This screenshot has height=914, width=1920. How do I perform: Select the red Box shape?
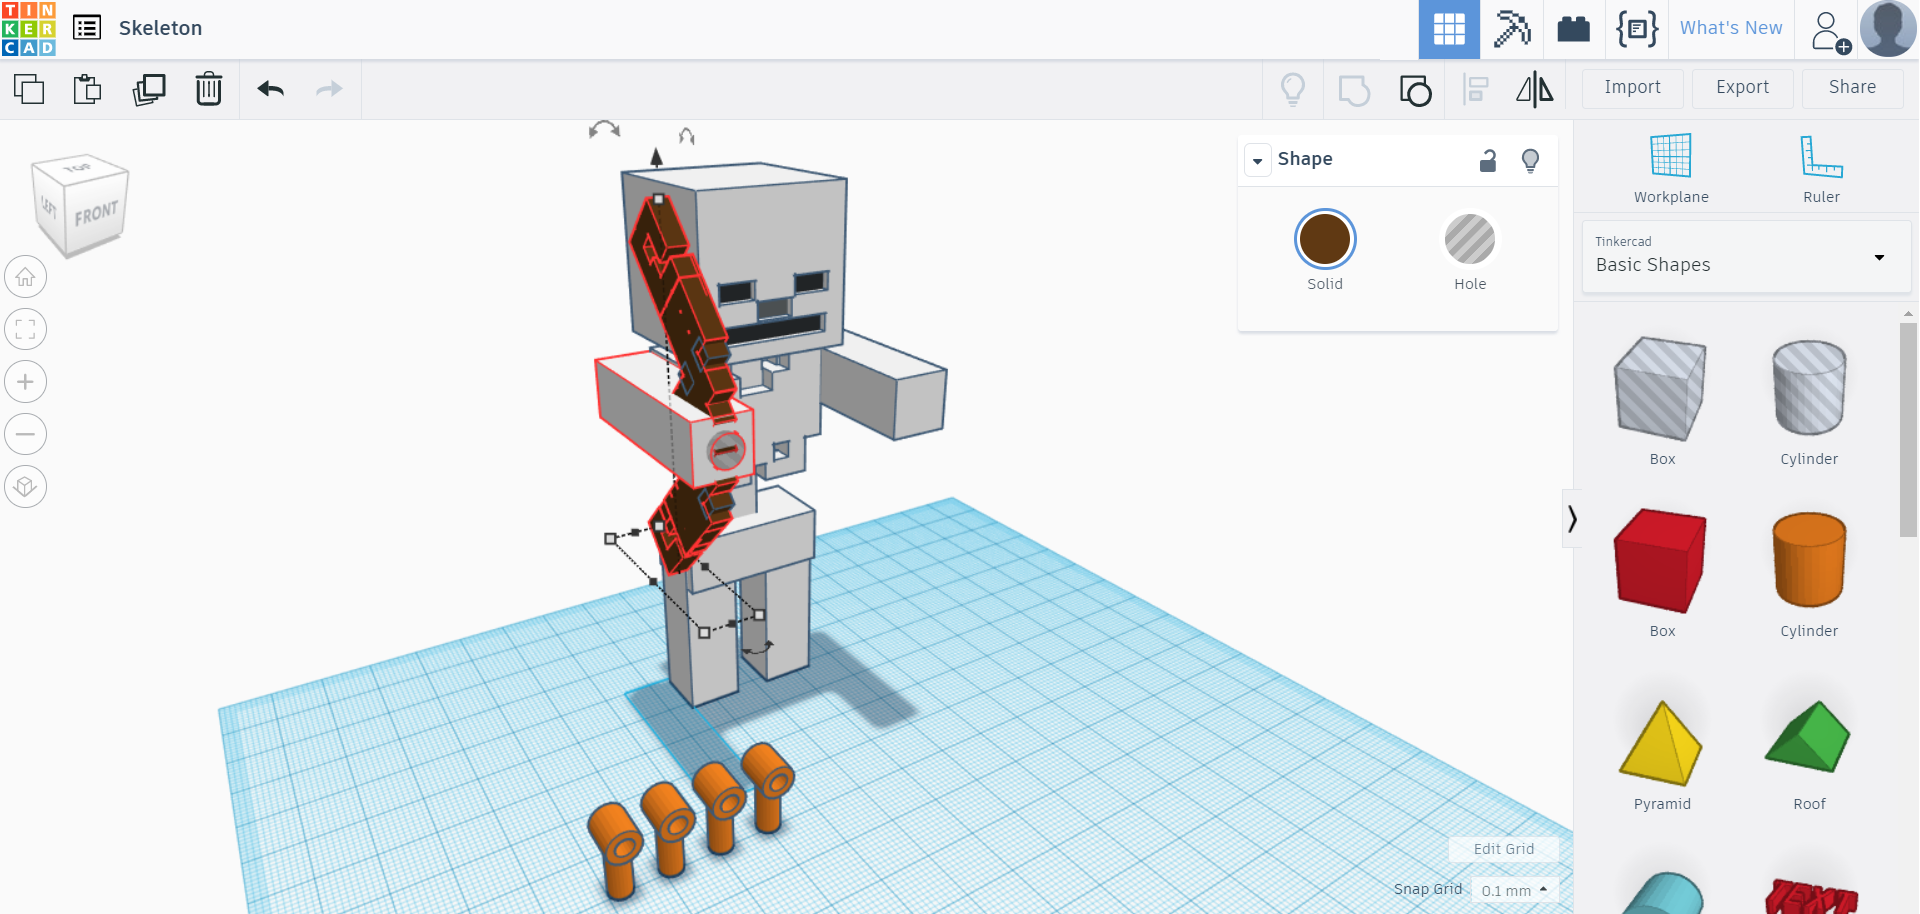click(1660, 560)
